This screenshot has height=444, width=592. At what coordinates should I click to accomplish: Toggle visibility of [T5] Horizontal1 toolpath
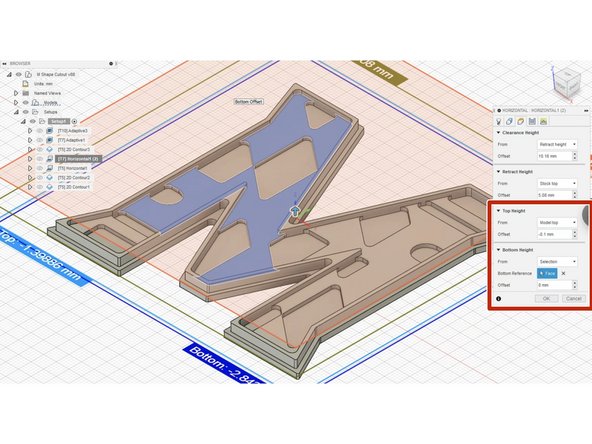click(40, 168)
